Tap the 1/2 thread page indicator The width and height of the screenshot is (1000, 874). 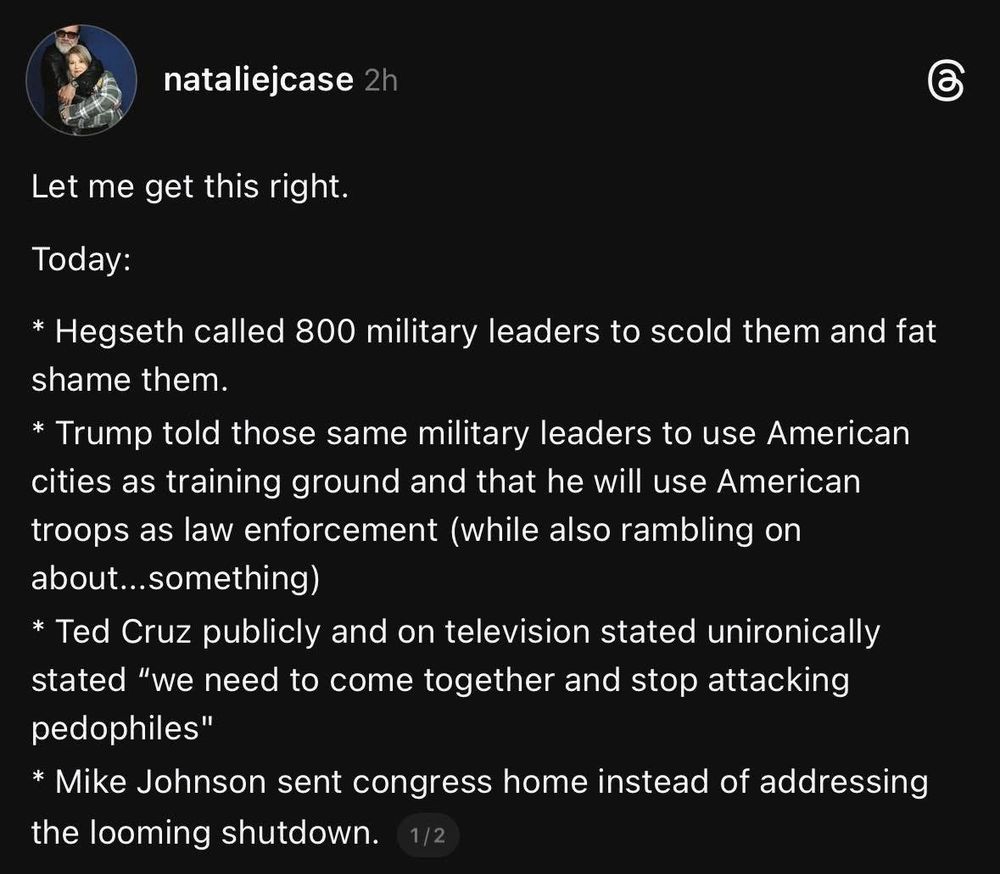[428, 835]
